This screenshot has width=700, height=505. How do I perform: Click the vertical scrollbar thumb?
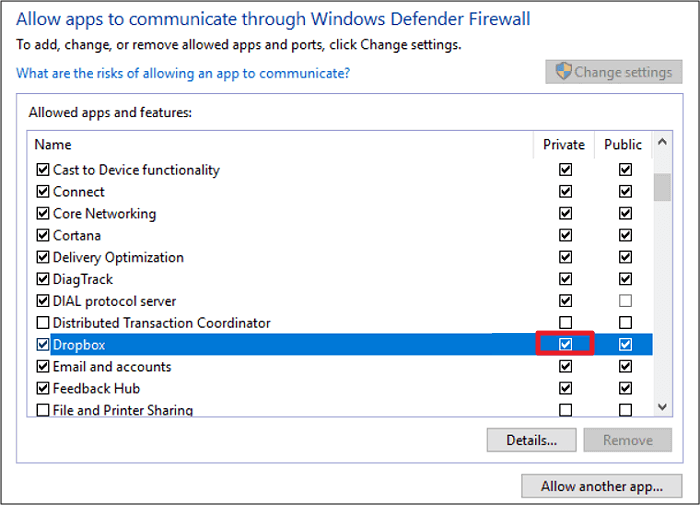pos(662,186)
